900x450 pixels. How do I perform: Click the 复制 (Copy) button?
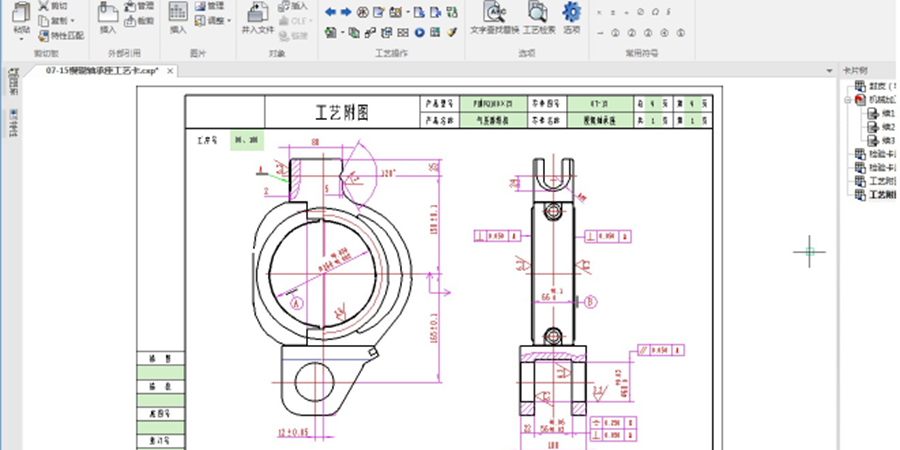coord(52,21)
